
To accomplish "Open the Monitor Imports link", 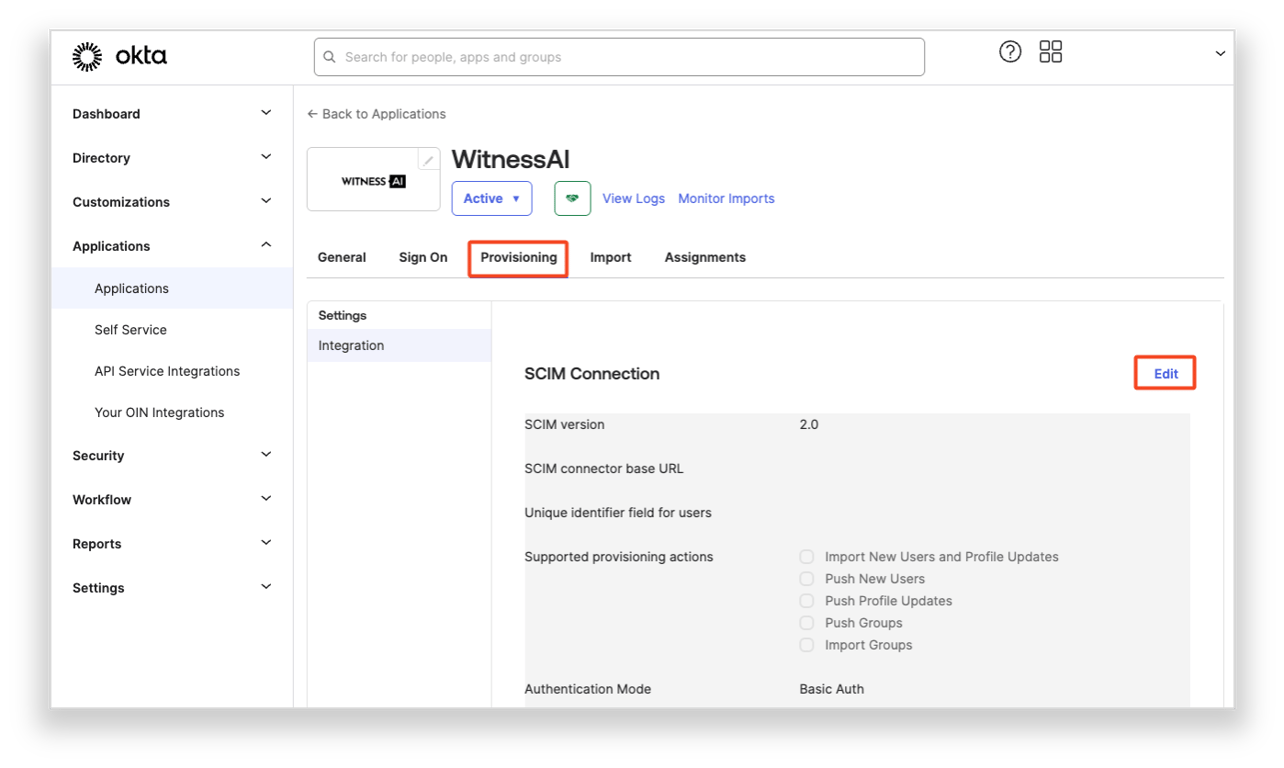I will [726, 198].
